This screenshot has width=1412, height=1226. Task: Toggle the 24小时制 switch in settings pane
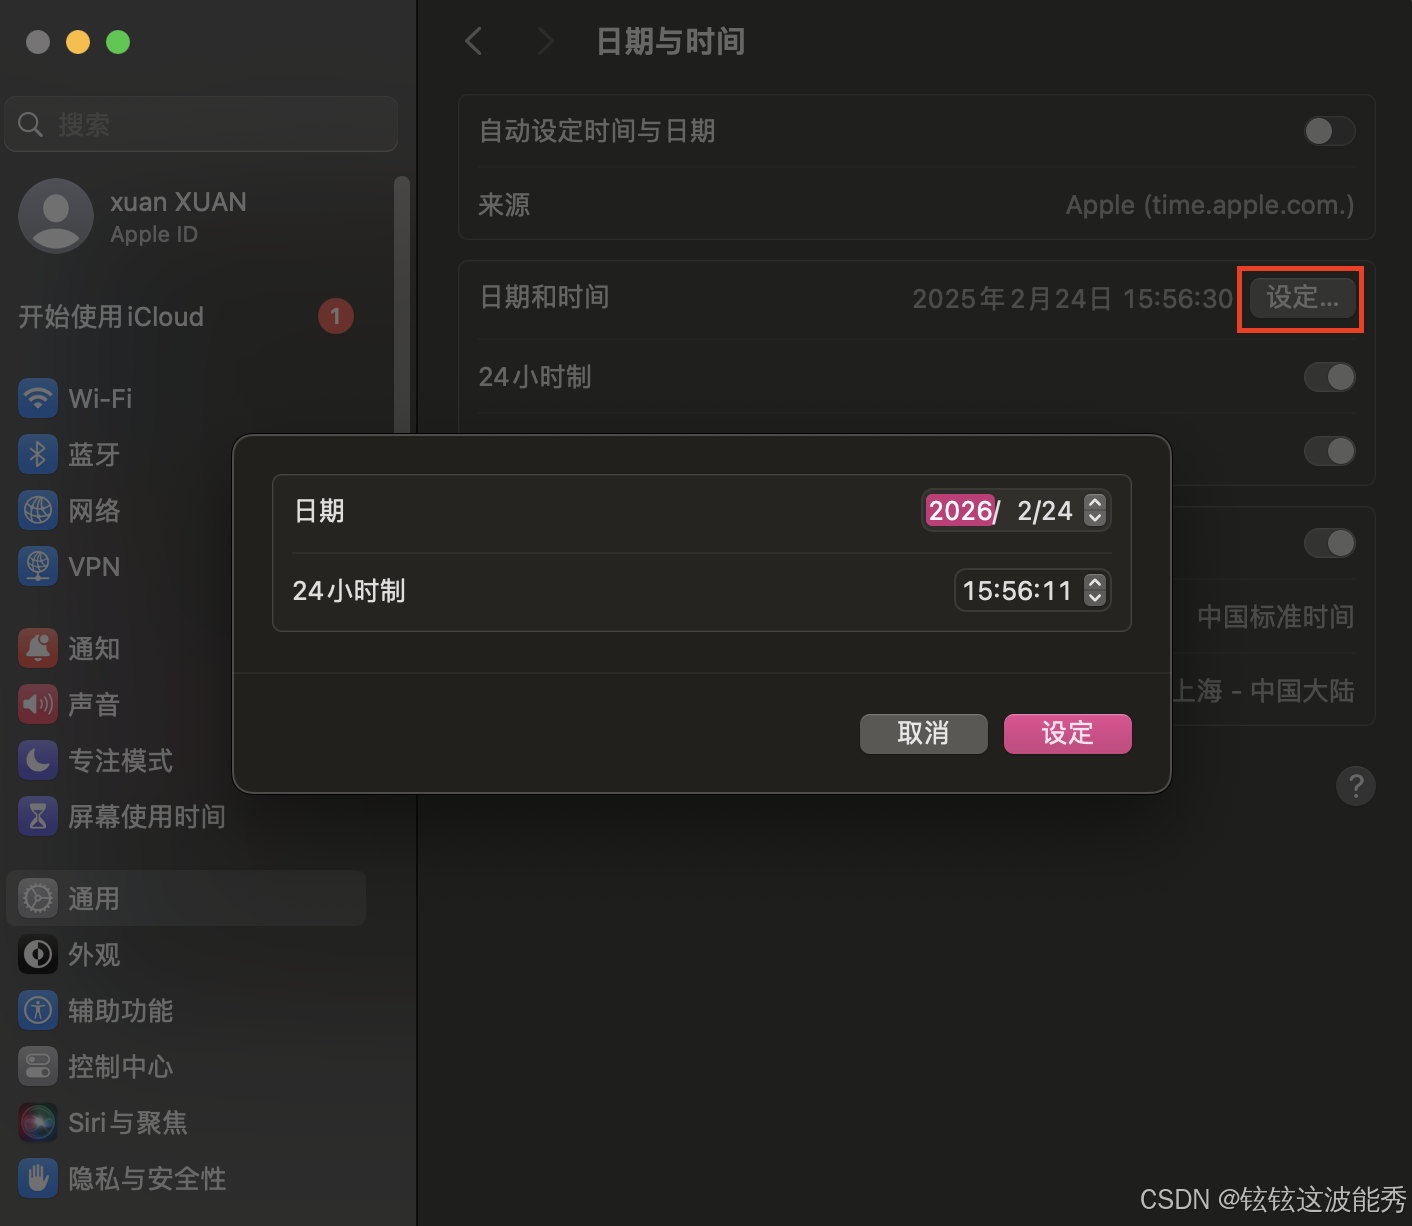(x=1329, y=377)
